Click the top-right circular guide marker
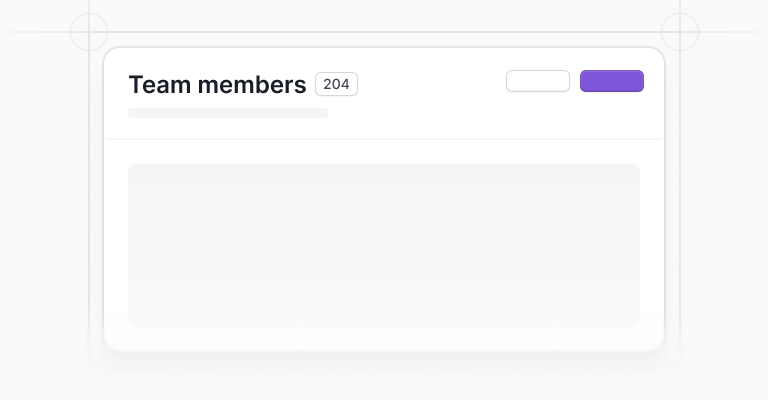The height and width of the screenshot is (400, 768). click(680, 32)
